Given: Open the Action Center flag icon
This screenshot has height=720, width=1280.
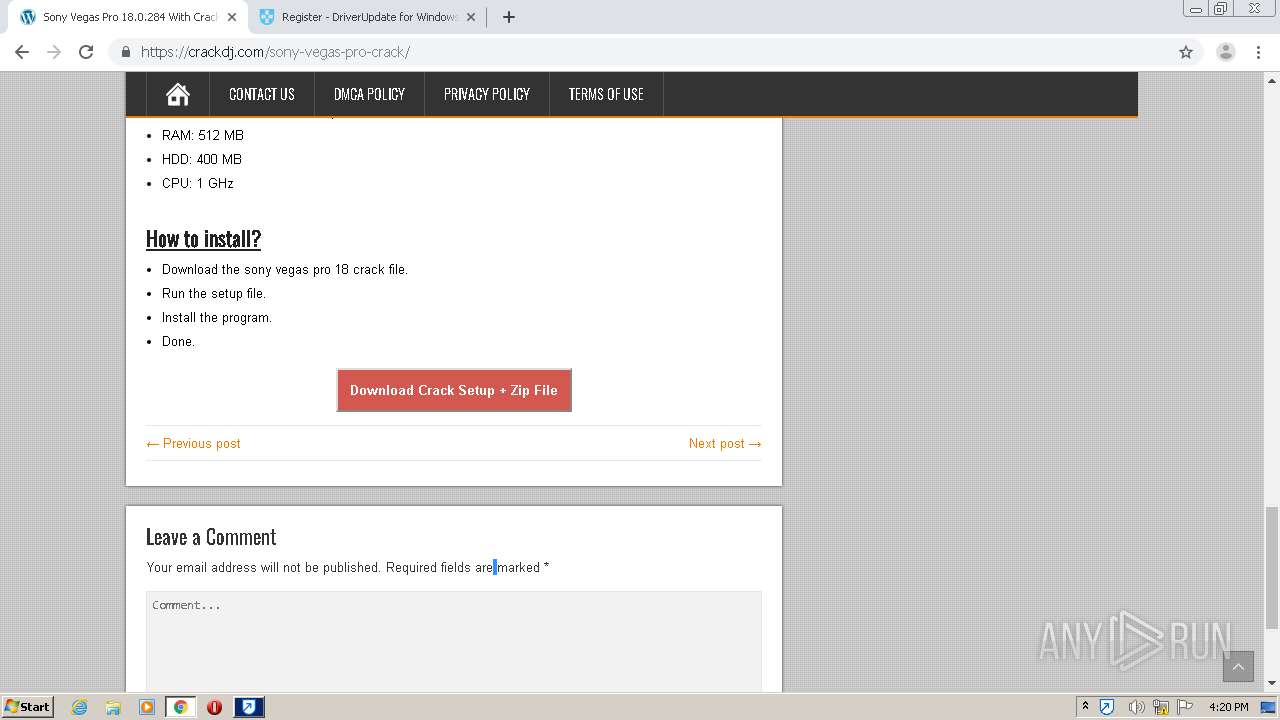Looking at the screenshot, I should click(x=1185, y=707).
